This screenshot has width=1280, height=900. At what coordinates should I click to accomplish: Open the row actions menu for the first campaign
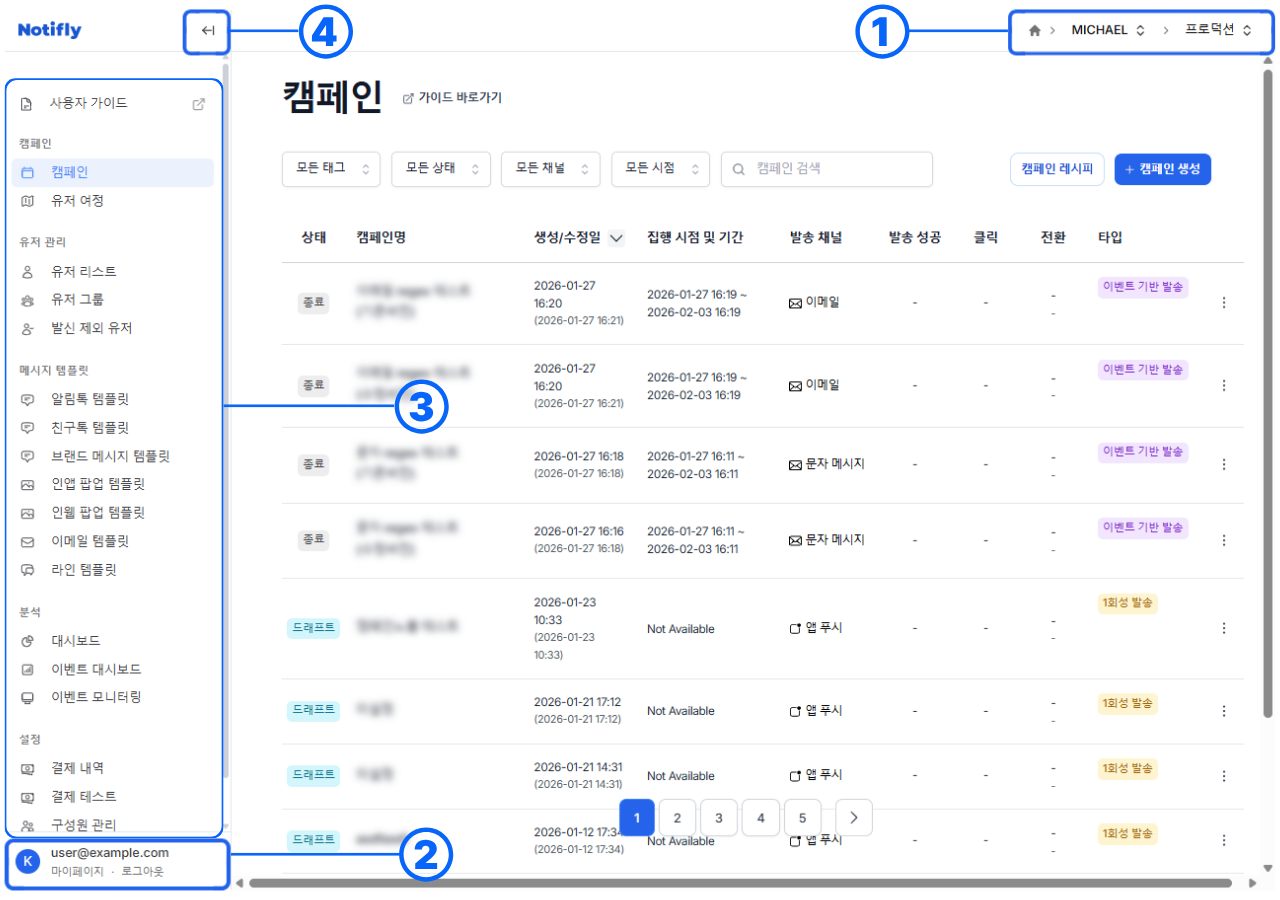pos(1224,300)
